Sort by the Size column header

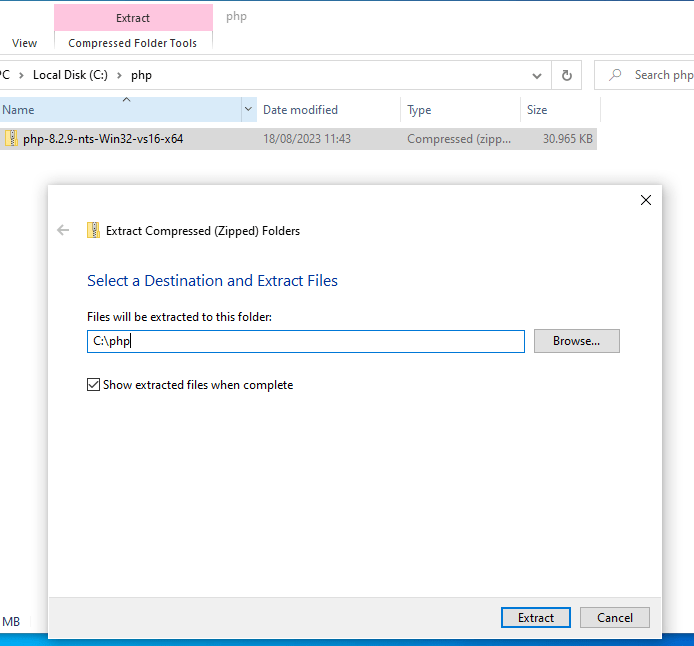560,109
